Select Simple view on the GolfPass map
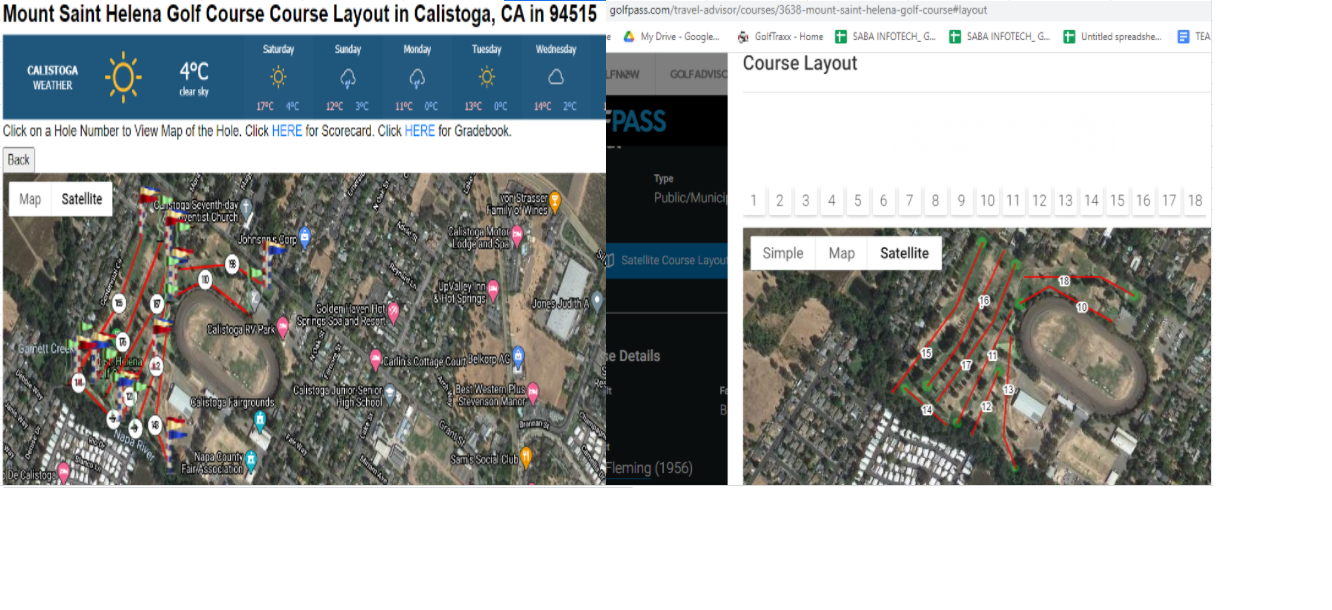The width and height of the screenshot is (1332, 610). (x=783, y=253)
